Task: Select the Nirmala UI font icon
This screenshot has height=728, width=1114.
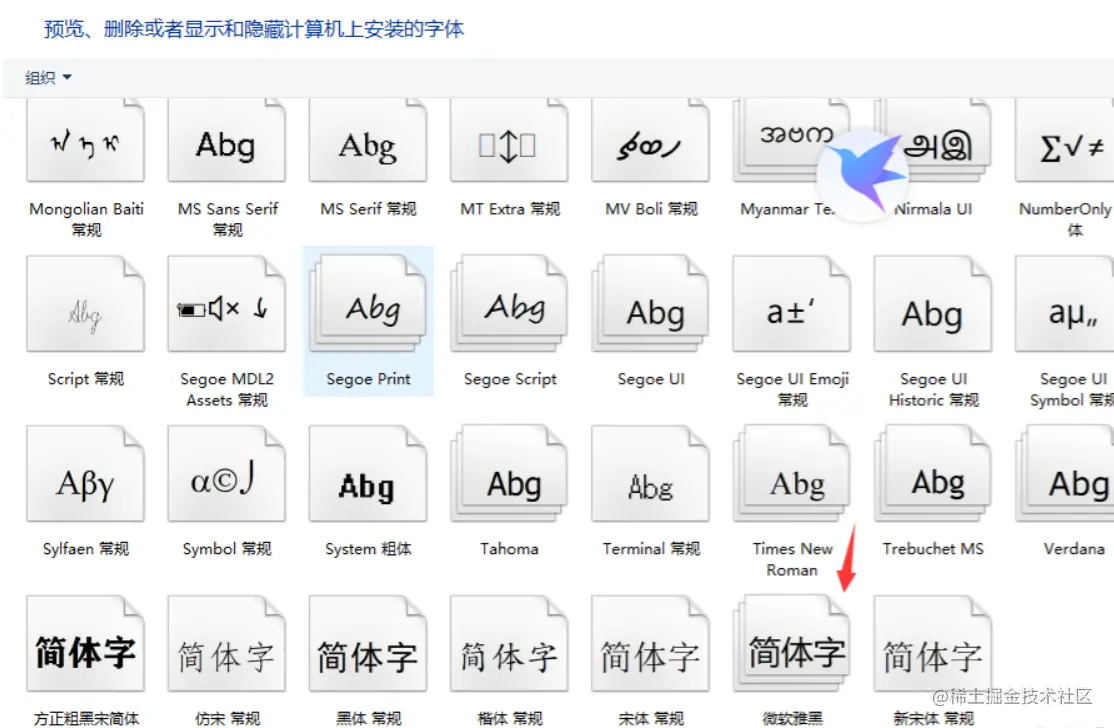Action: 933,141
